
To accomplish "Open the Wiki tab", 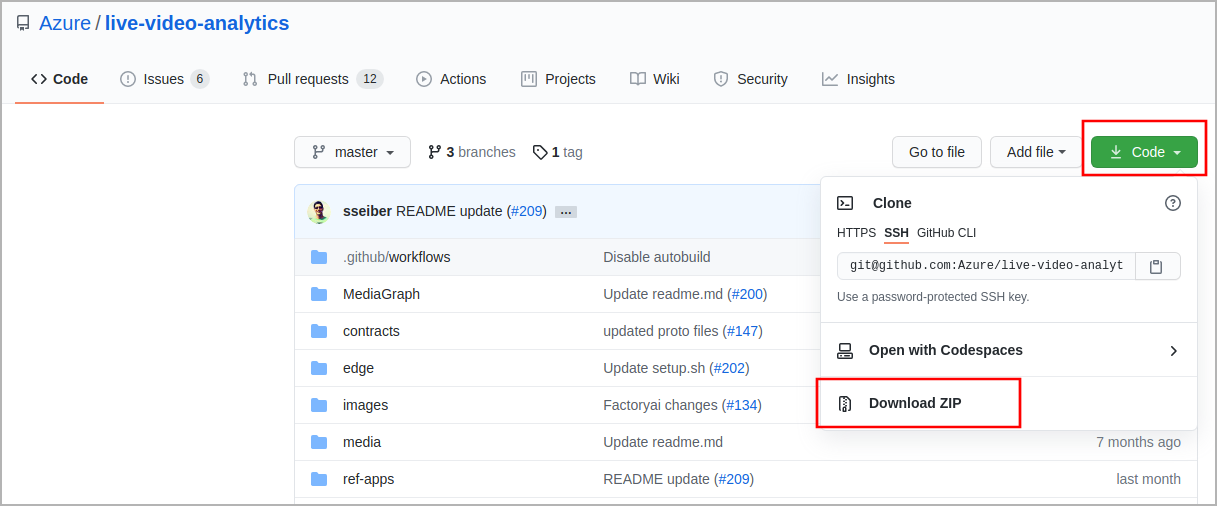I will pyautogui.click(x=655, y=79).
